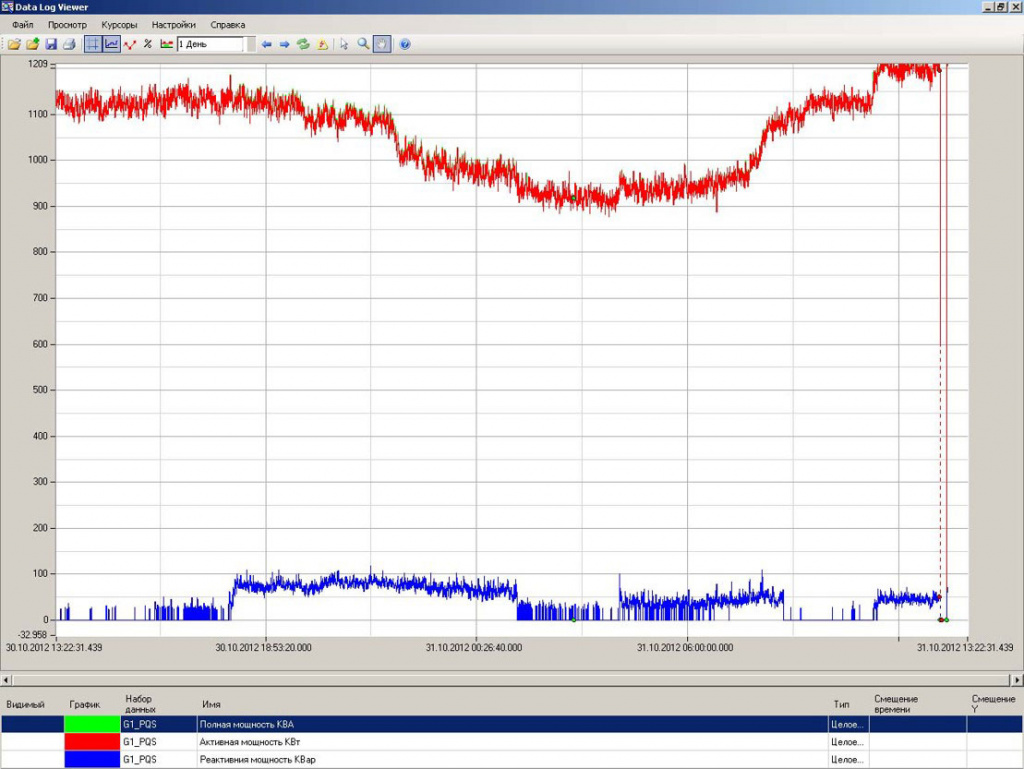The width and height of the screenshot is (1024, 769).
Task: Click the 'Смещение Y' column header
Action: pyautogui.click(x=993, y=704)
